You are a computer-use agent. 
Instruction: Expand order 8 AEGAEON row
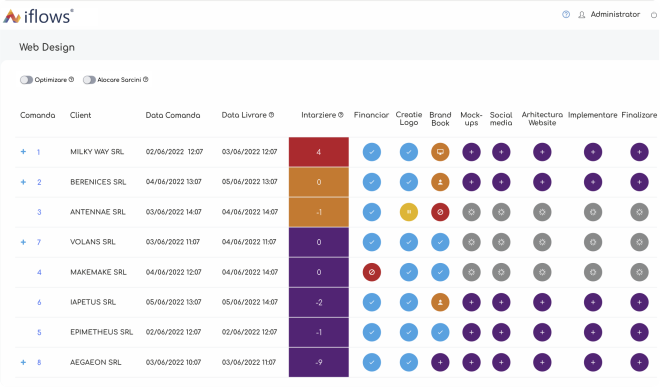[24, 362]
